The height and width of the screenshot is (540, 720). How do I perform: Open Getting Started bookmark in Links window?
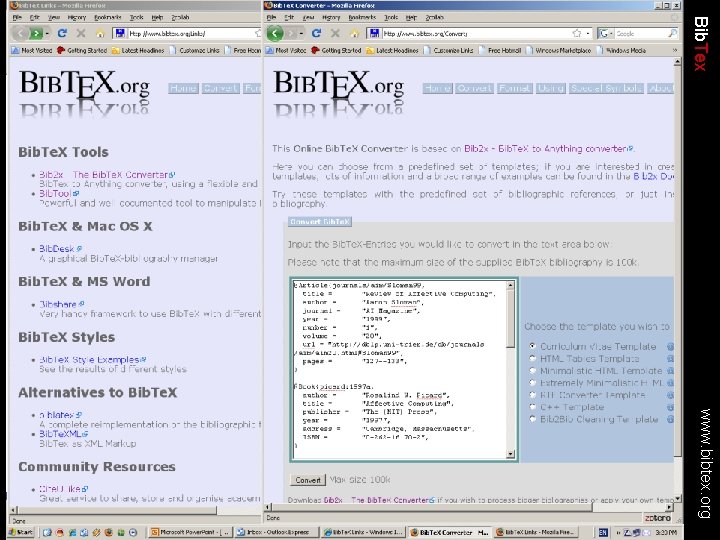pos(82,51)
